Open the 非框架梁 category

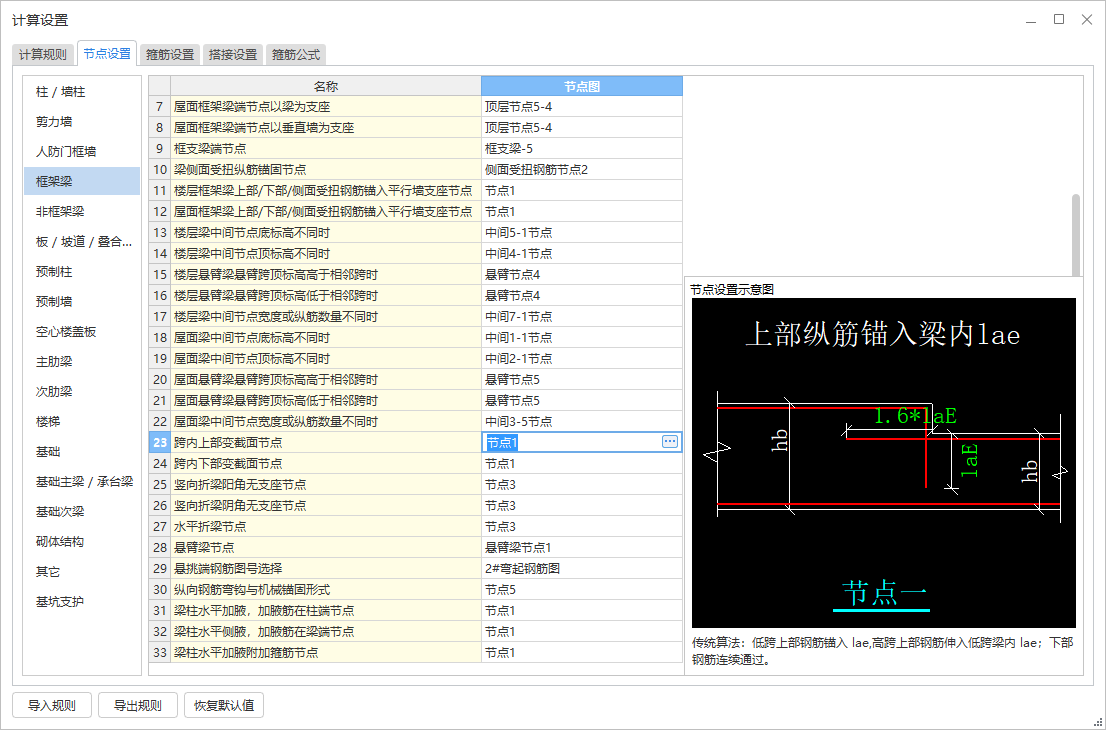[x=82, y=212]
